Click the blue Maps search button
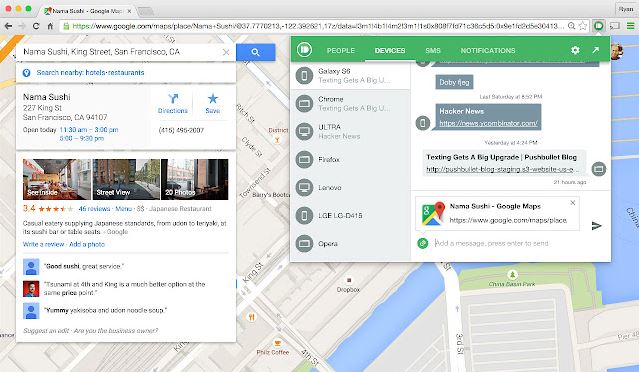The height and width of the screenshot is (372, 639). pos(256,52)
